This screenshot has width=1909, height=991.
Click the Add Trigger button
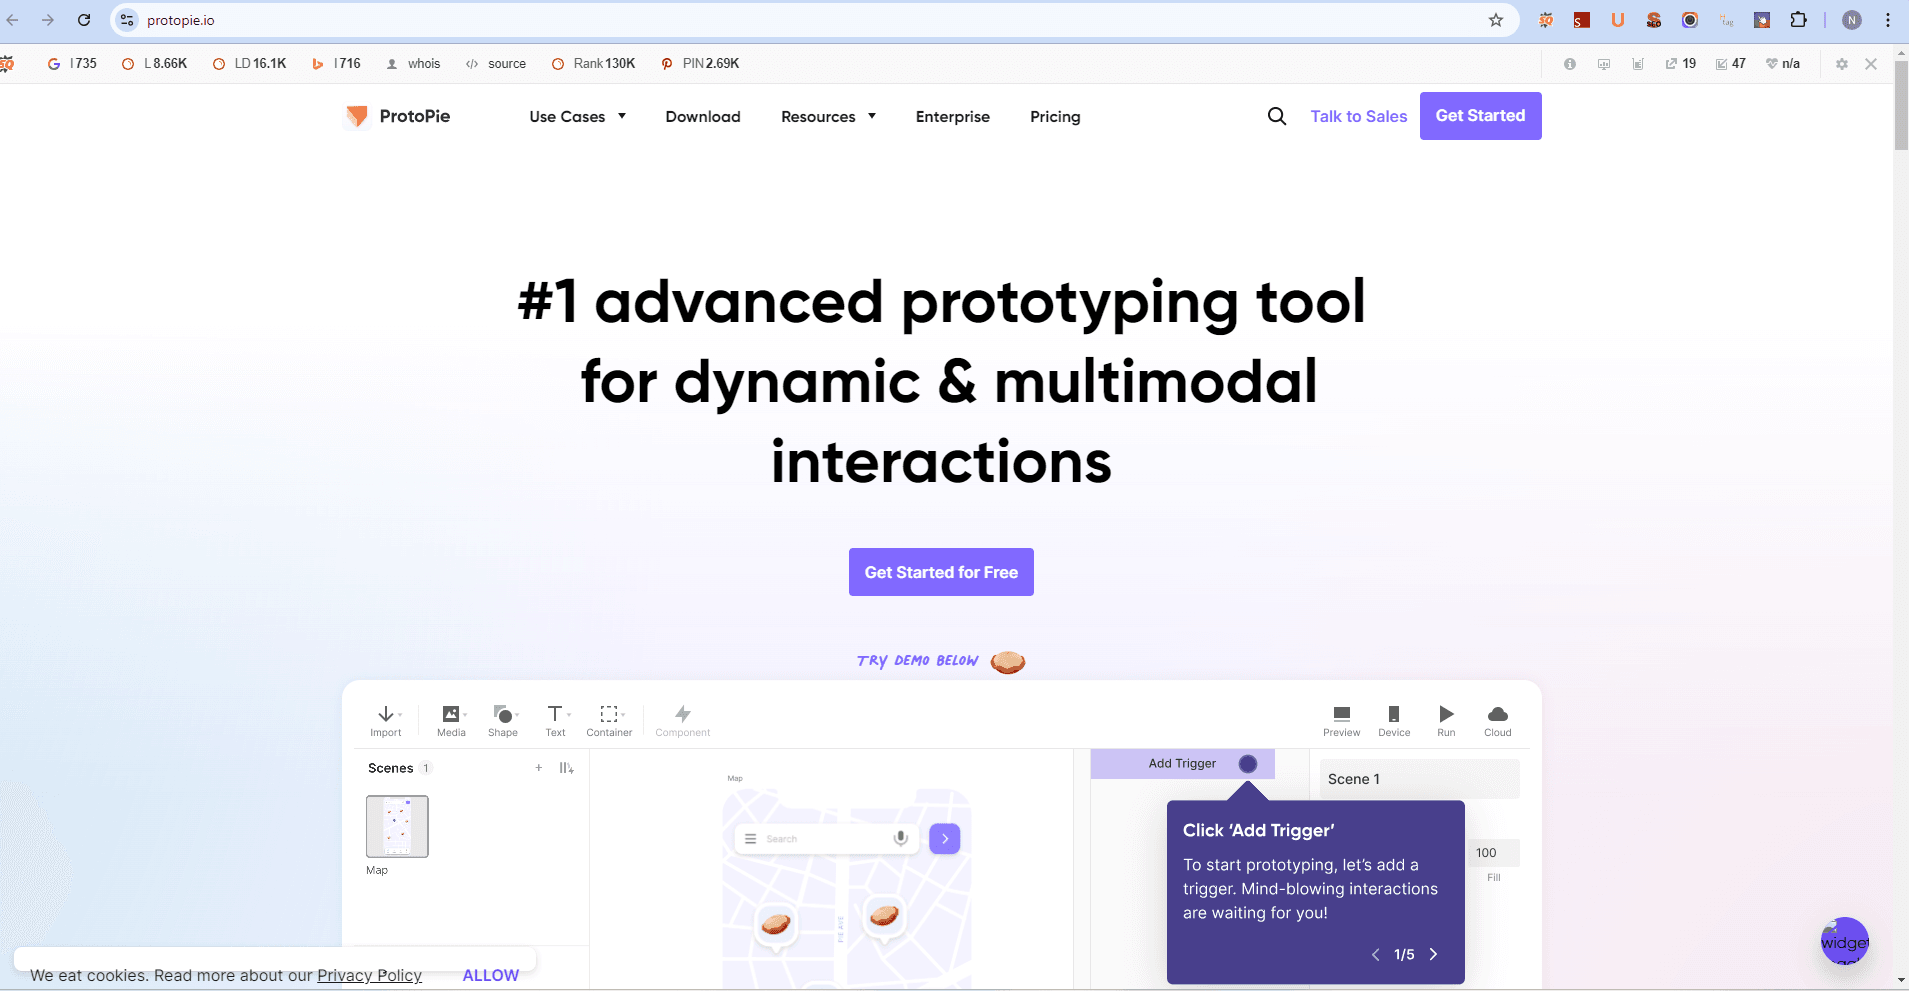tap(1183, 764)
